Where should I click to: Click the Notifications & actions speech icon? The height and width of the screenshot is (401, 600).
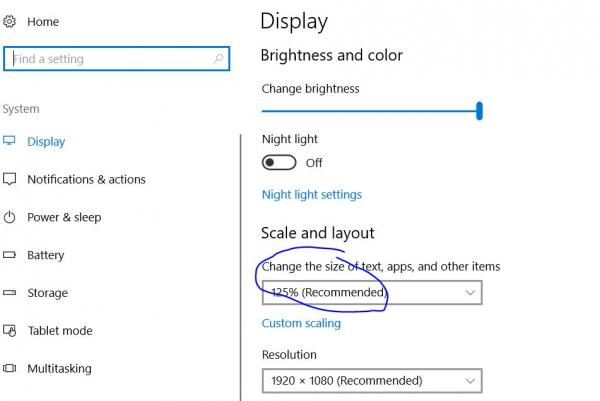[x=9, y=179]
